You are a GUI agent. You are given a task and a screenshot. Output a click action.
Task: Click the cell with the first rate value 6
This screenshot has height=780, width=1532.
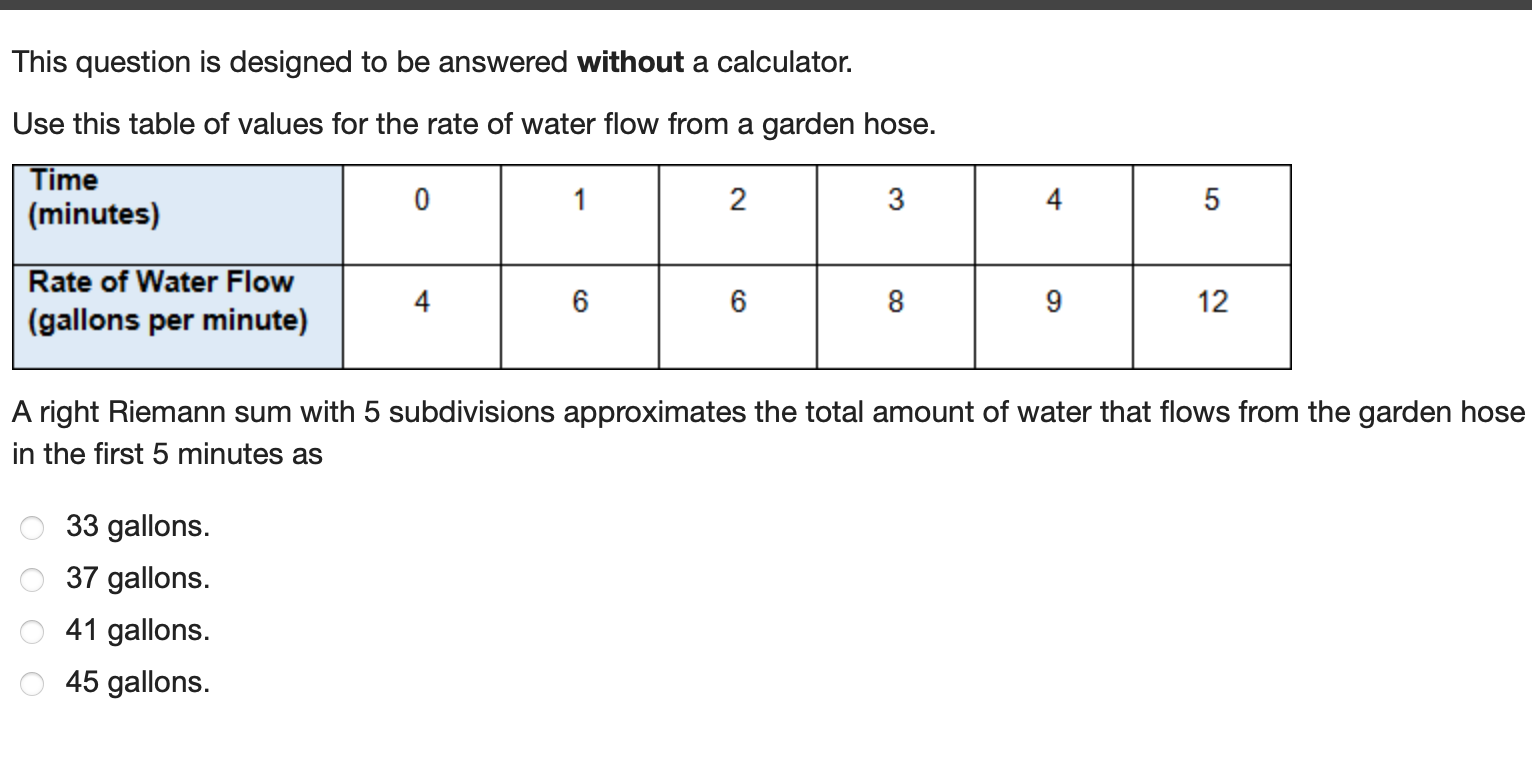(x=579, y=300)
